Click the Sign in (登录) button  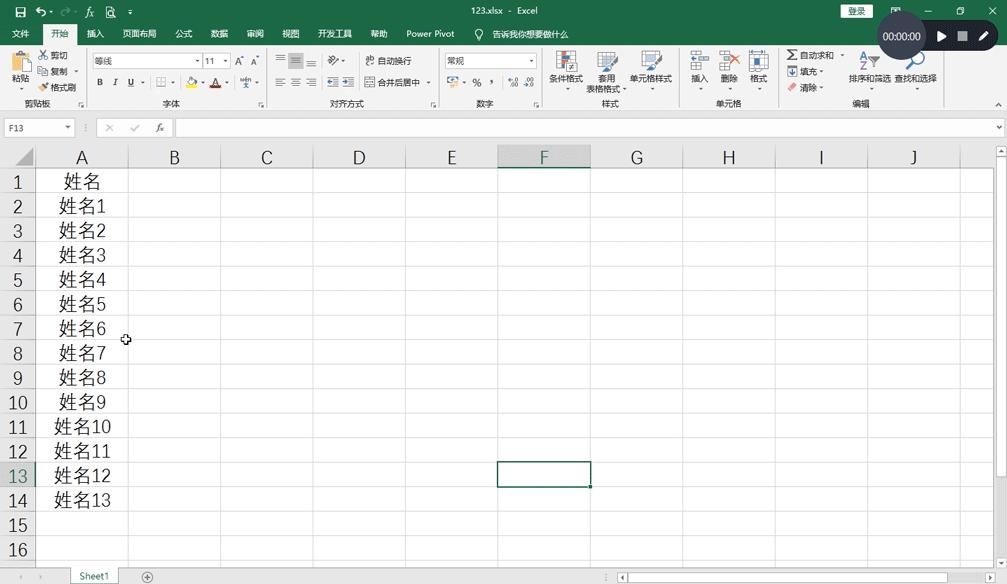[857, 11]
